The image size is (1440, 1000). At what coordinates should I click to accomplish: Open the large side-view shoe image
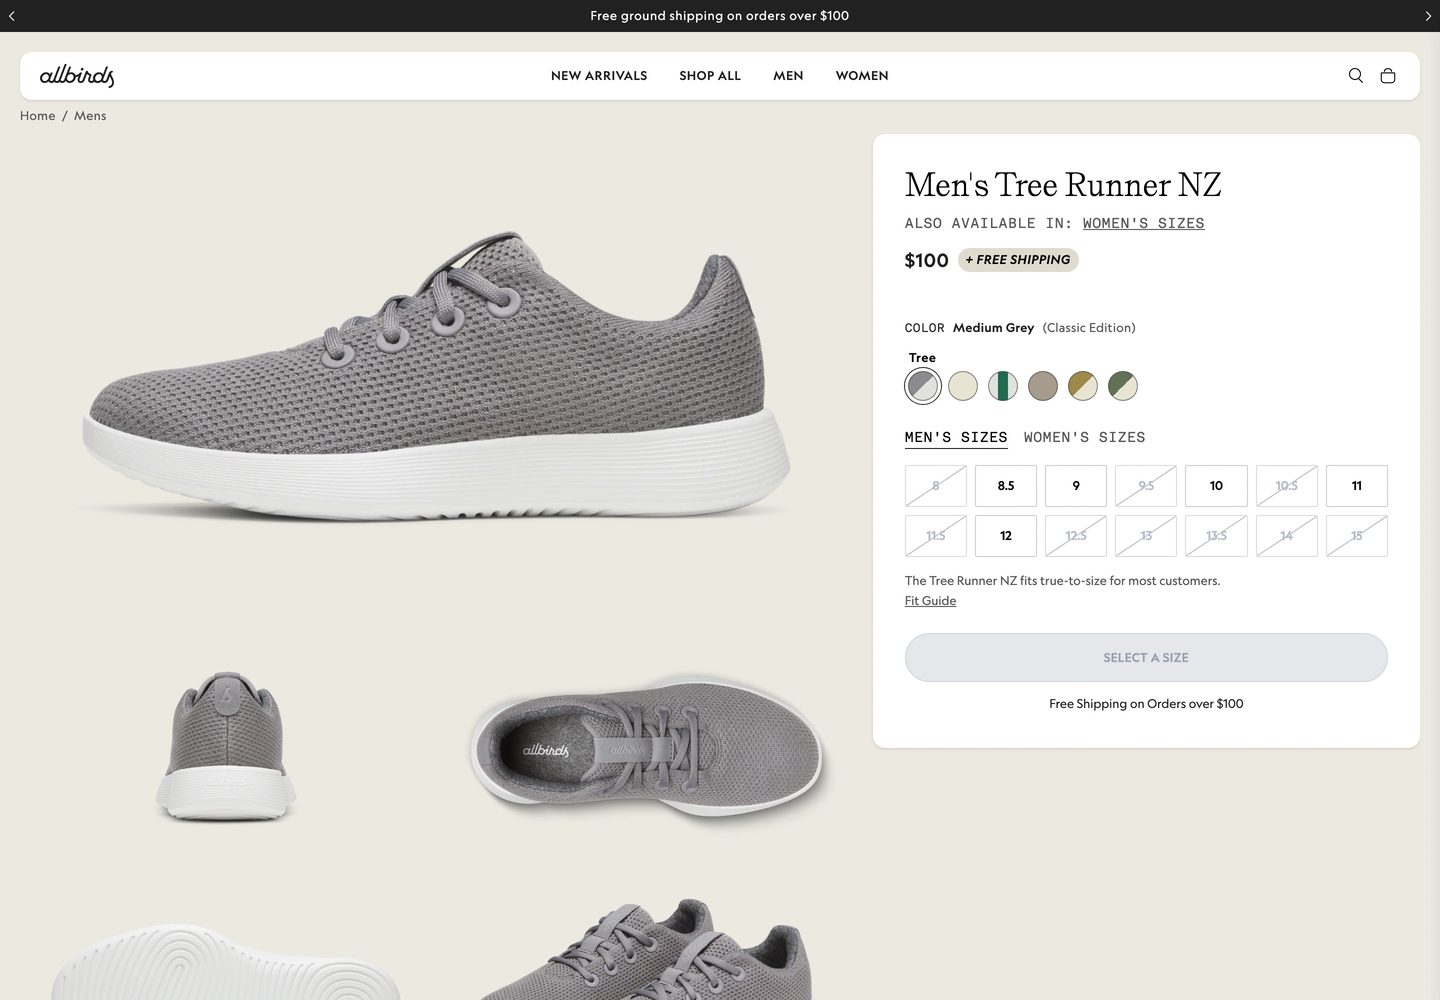[436, 376]
